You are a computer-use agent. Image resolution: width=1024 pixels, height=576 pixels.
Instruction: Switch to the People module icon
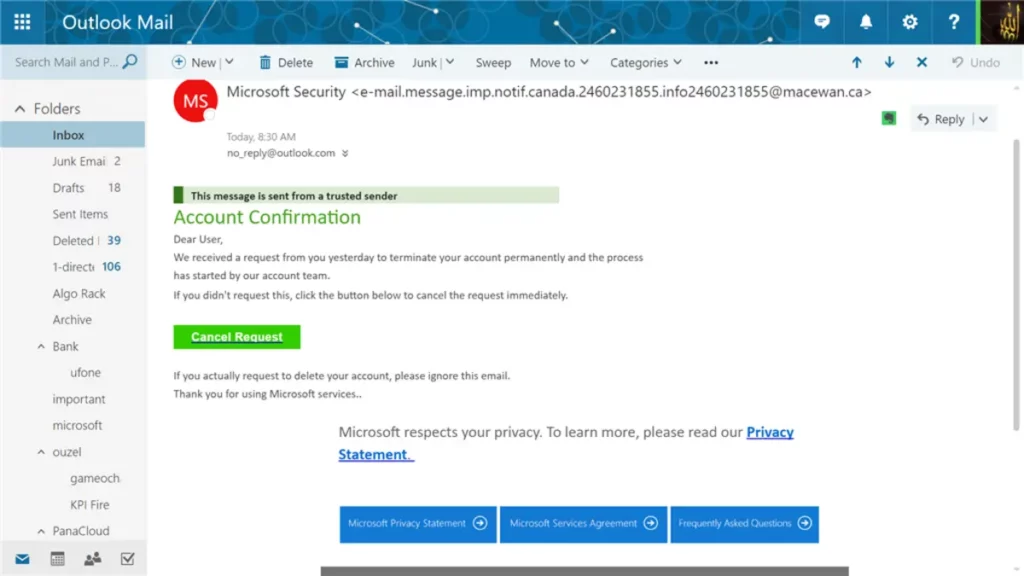pyautogui.click(x=92, y=559)
